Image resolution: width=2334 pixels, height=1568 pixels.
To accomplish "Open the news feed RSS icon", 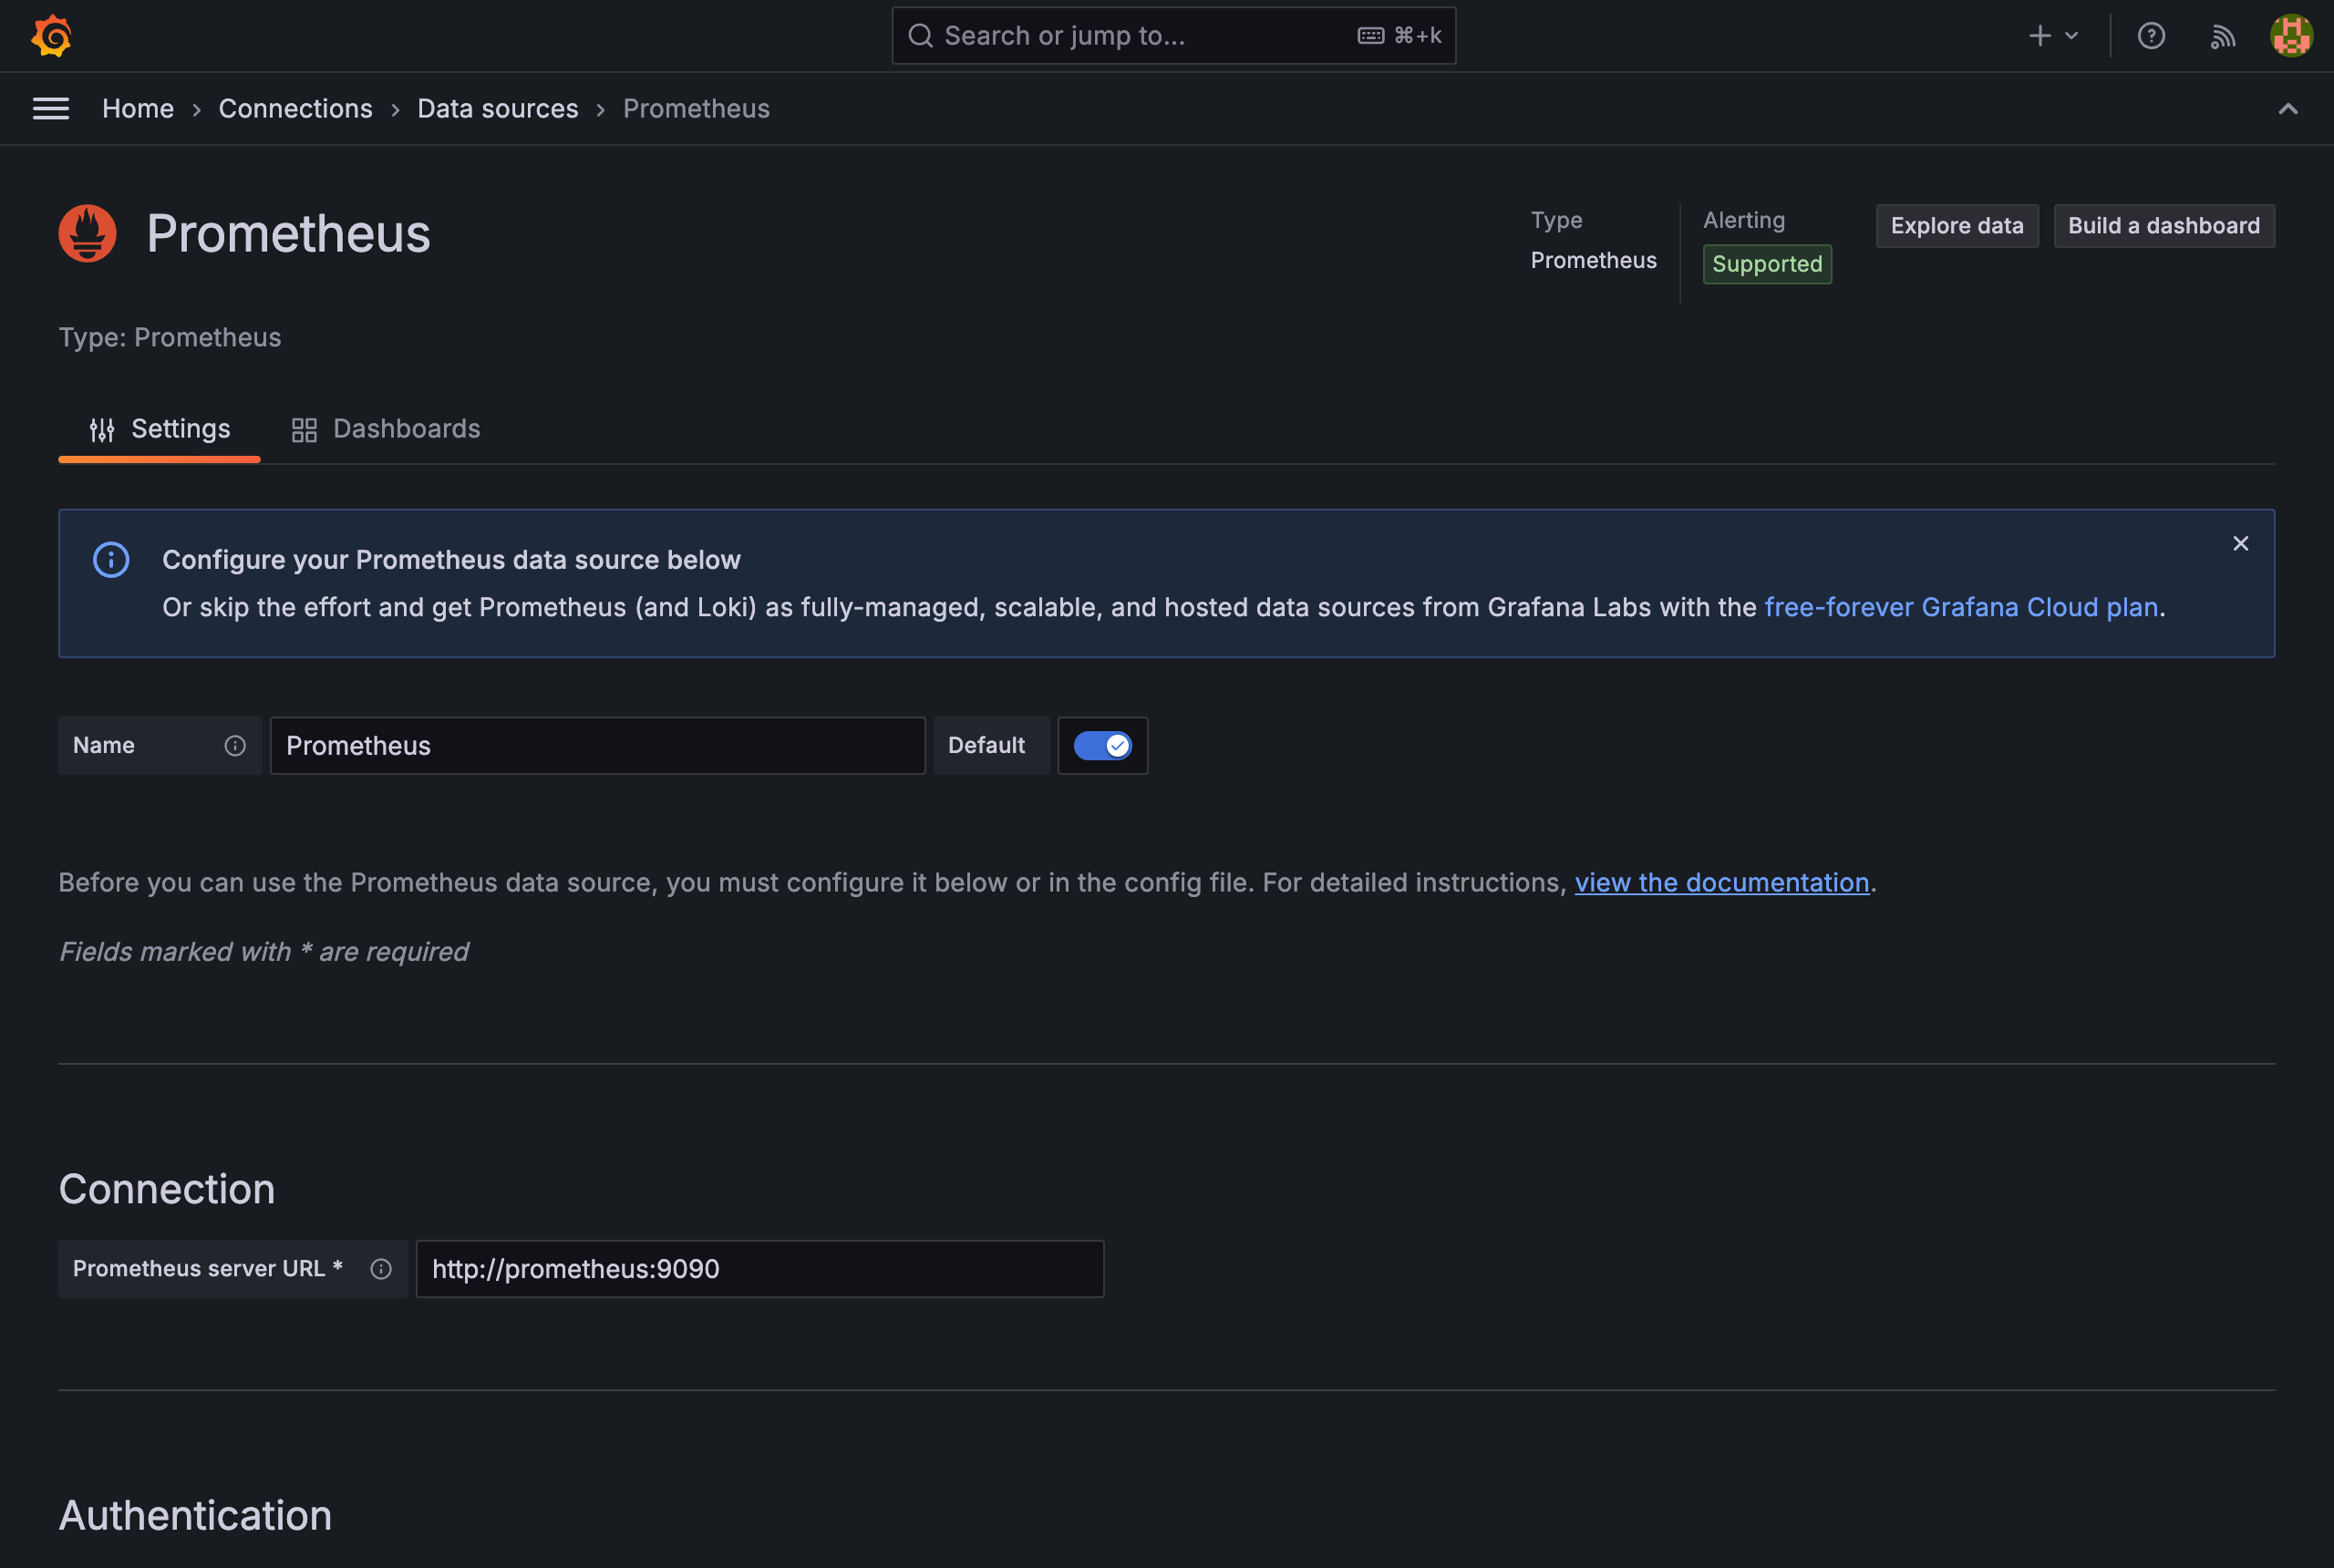I will click(2222, 36).
